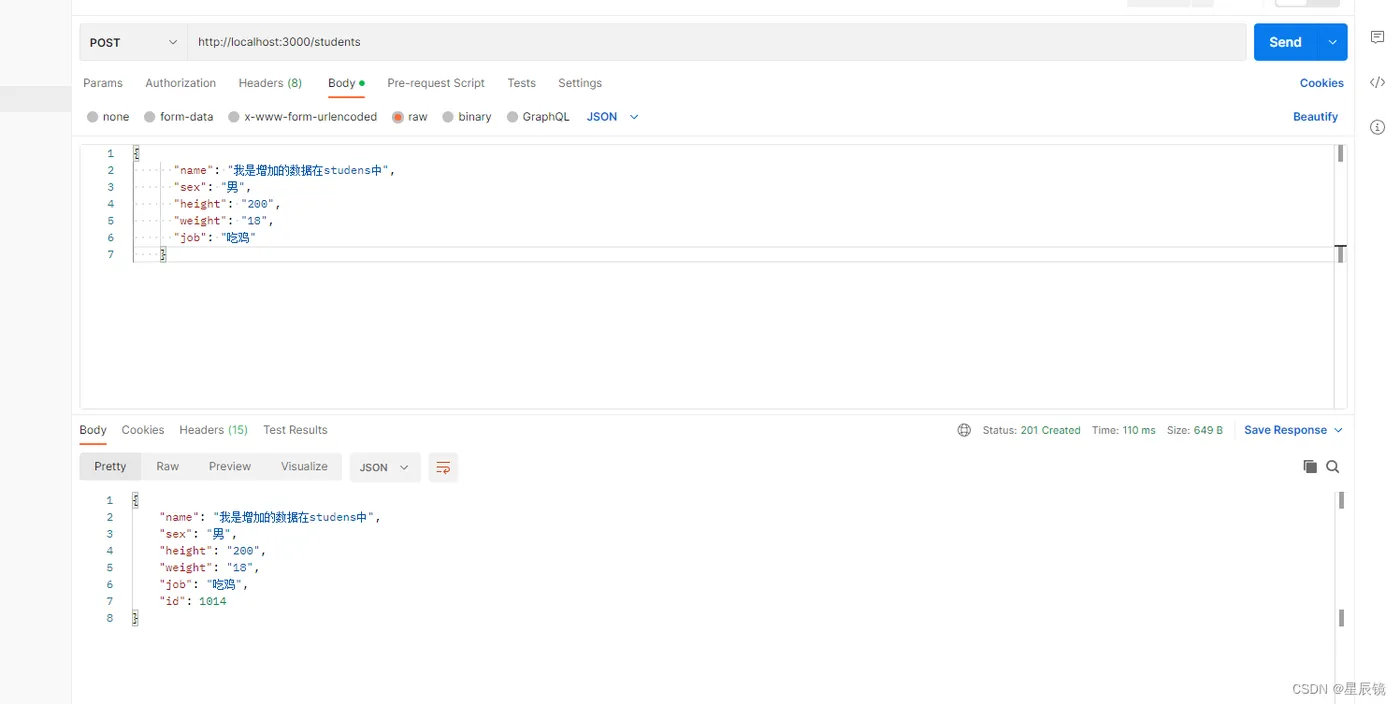1400x704 pixels.
Task: Click the Beautify link
Action: click(x=1315, y=117)
